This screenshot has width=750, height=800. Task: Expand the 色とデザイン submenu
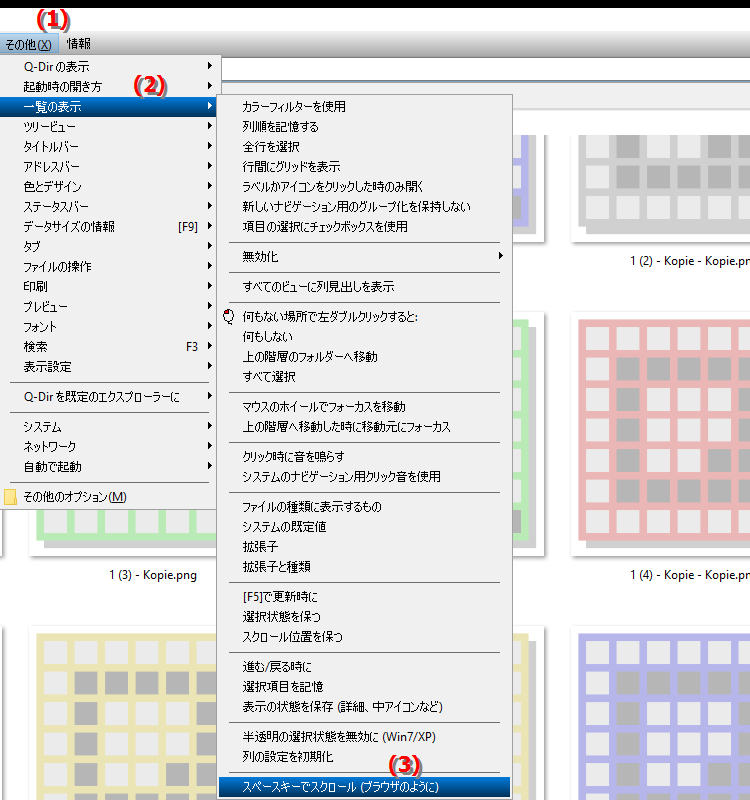(110, 186)
